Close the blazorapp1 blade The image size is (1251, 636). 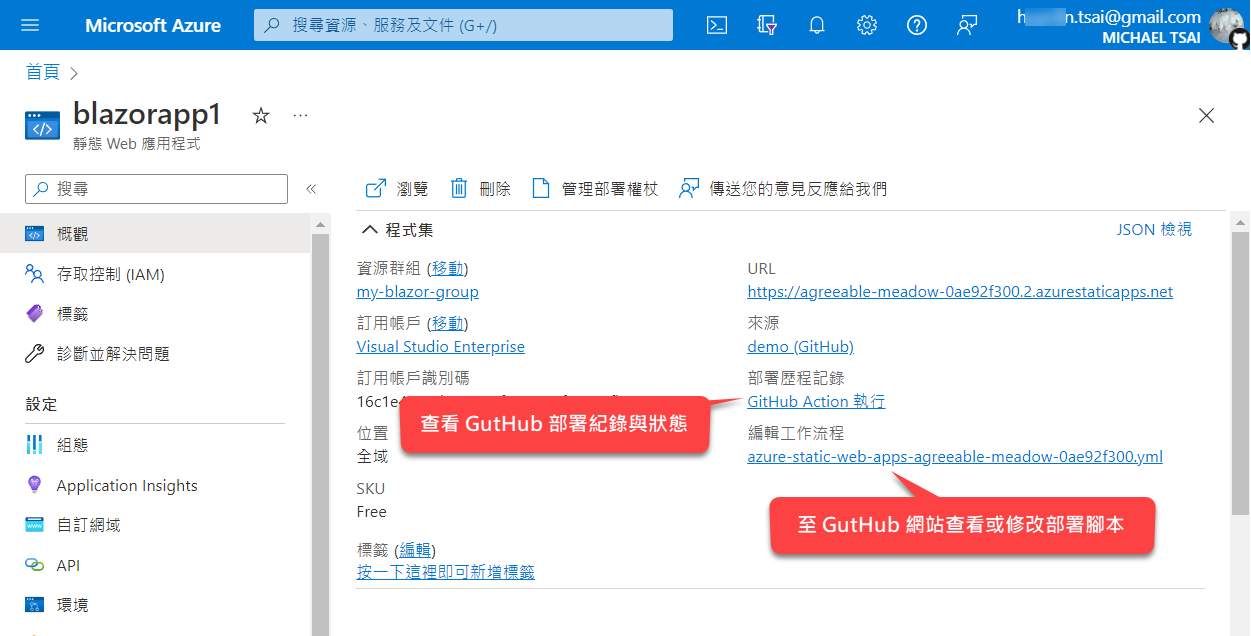point(1206,116)
